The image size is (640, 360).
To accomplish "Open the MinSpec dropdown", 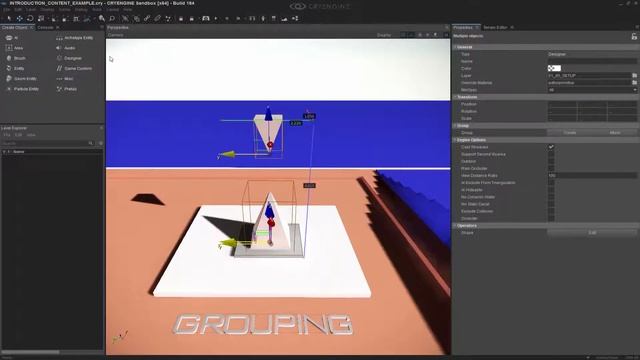I will 592,90.
